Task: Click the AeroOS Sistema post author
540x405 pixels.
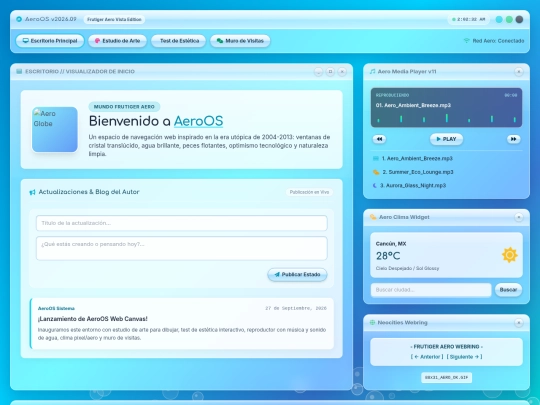Action: tap(56, 308)
